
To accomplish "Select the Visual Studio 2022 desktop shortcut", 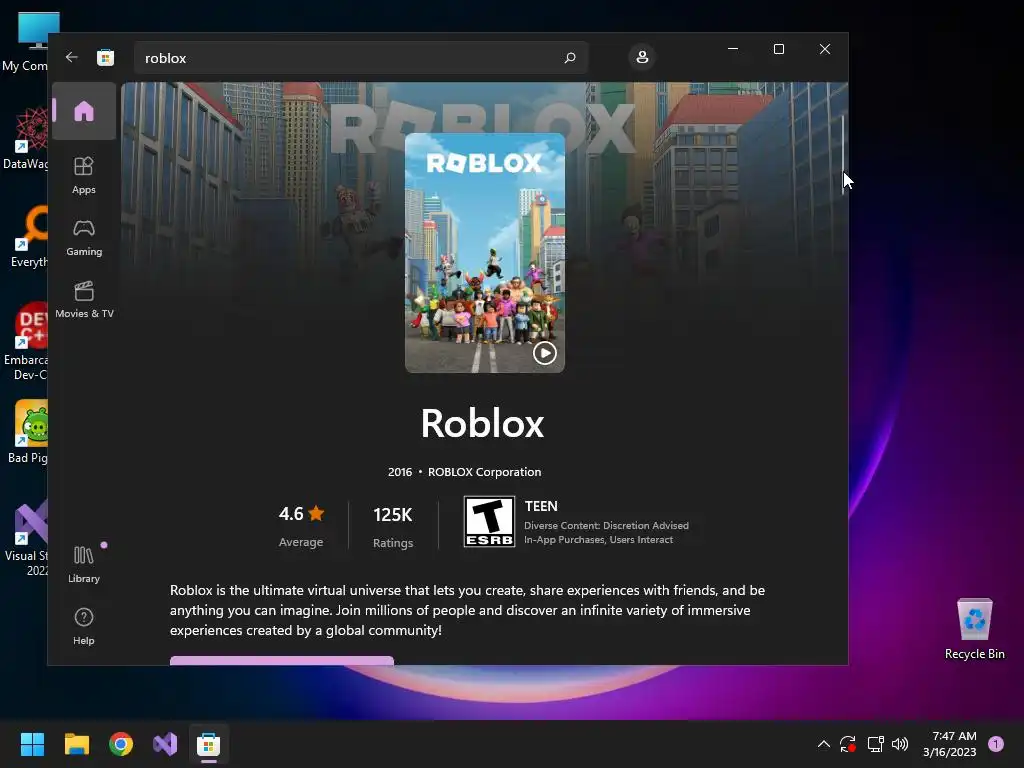I will click(x=27, y=538).
